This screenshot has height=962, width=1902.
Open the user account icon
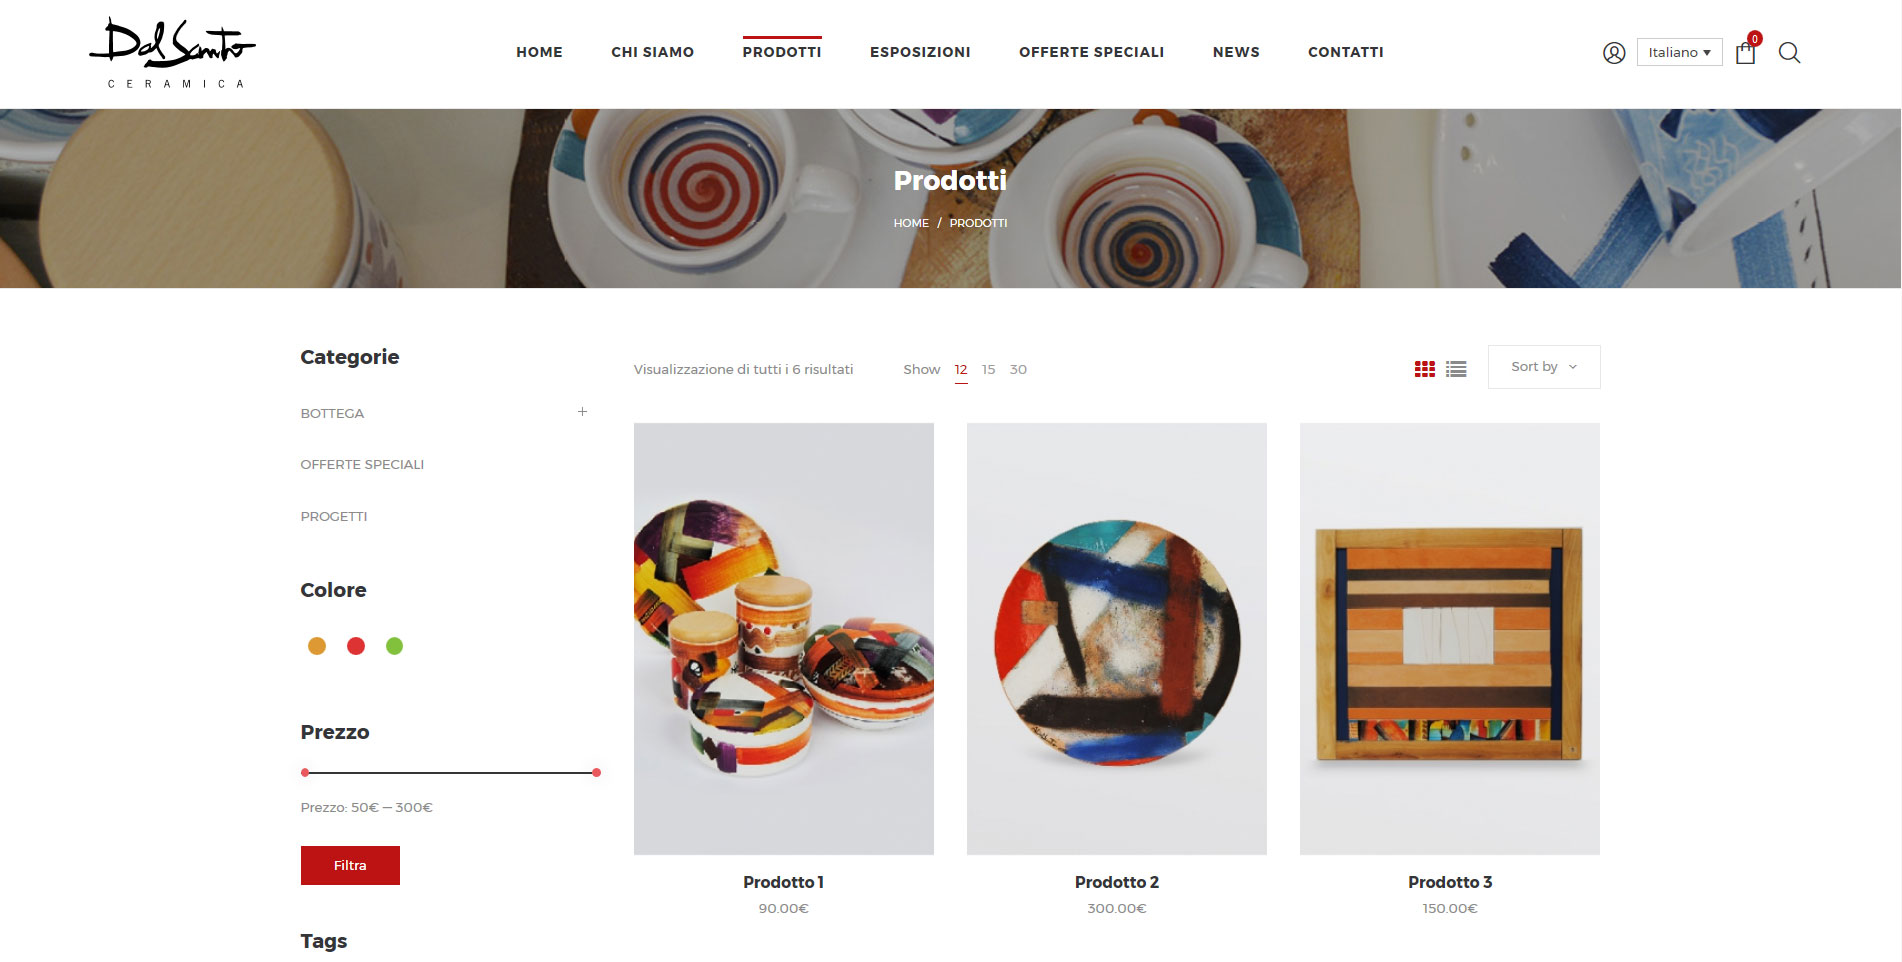click(1613, 53)
